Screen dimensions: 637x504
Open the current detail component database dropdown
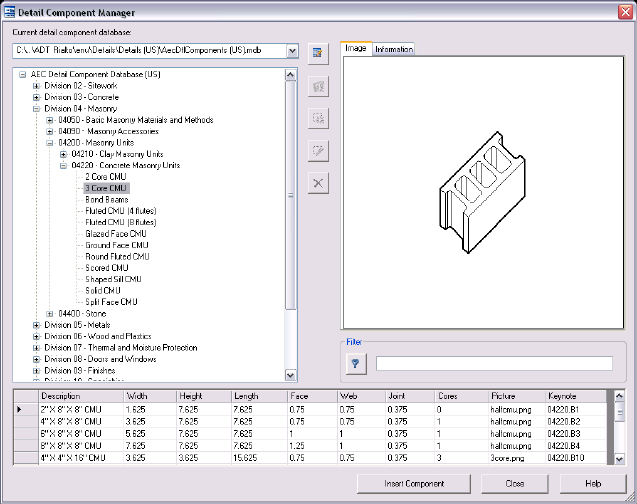tap(291, 51)
